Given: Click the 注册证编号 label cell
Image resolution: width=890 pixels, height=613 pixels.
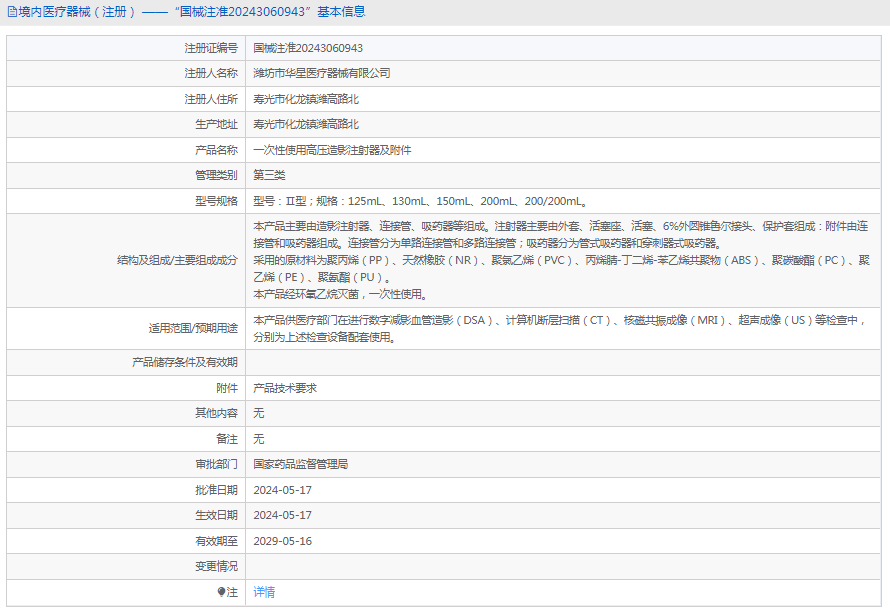Looking at the screenshot, I should point(126,48).
